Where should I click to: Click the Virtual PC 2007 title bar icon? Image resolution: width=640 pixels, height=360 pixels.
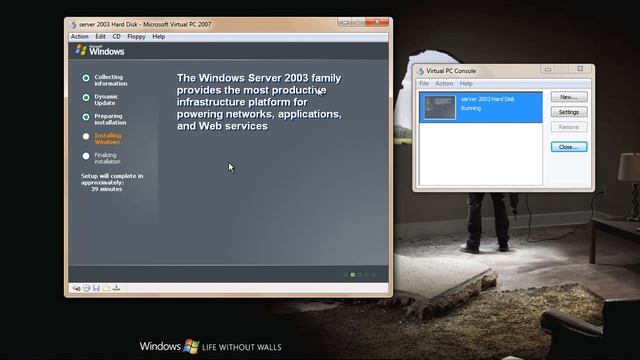[x=73, y=24]
